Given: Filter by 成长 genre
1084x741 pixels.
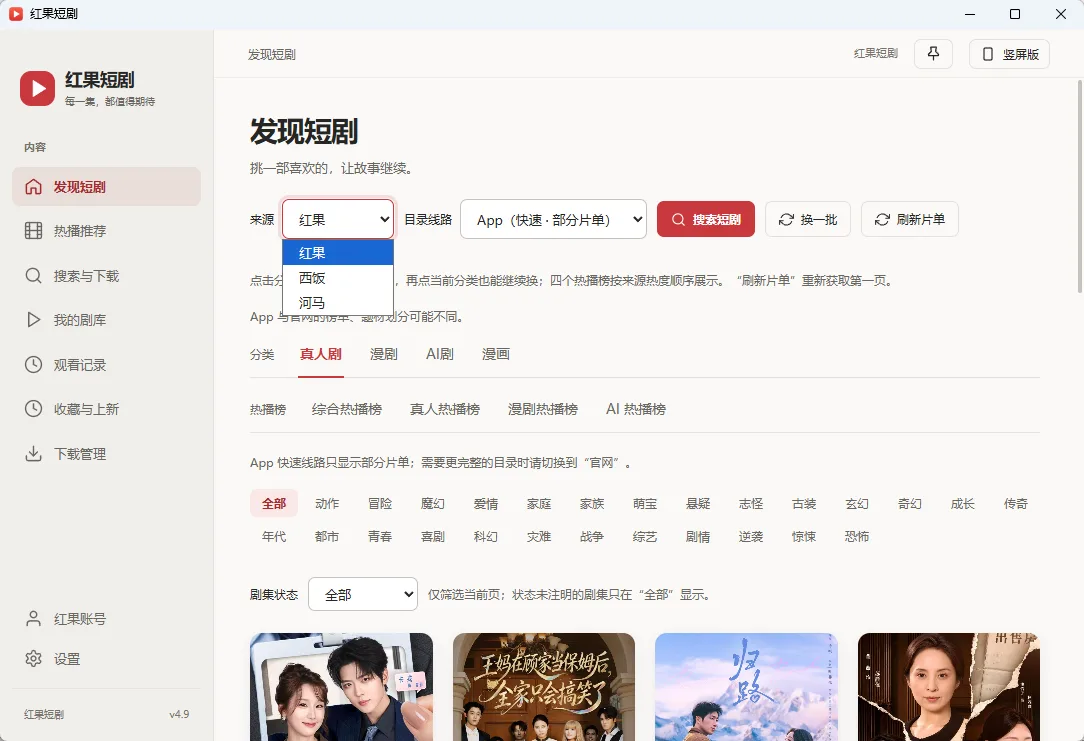Looking at the screenshot, I should click(963, 504).
